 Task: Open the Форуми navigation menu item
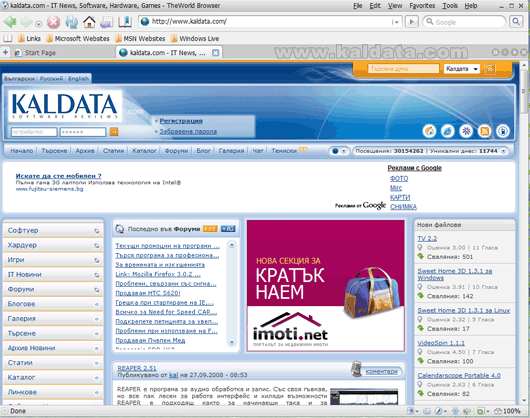coord(176,151)
